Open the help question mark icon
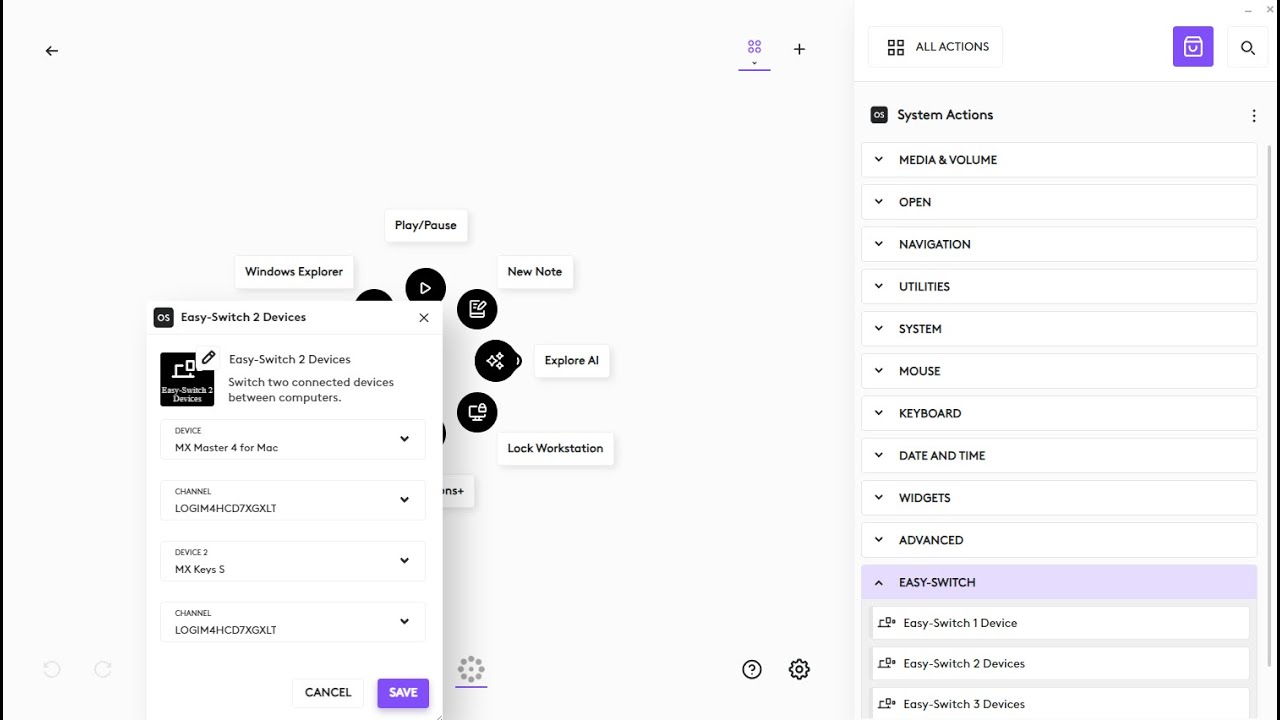 752,670
